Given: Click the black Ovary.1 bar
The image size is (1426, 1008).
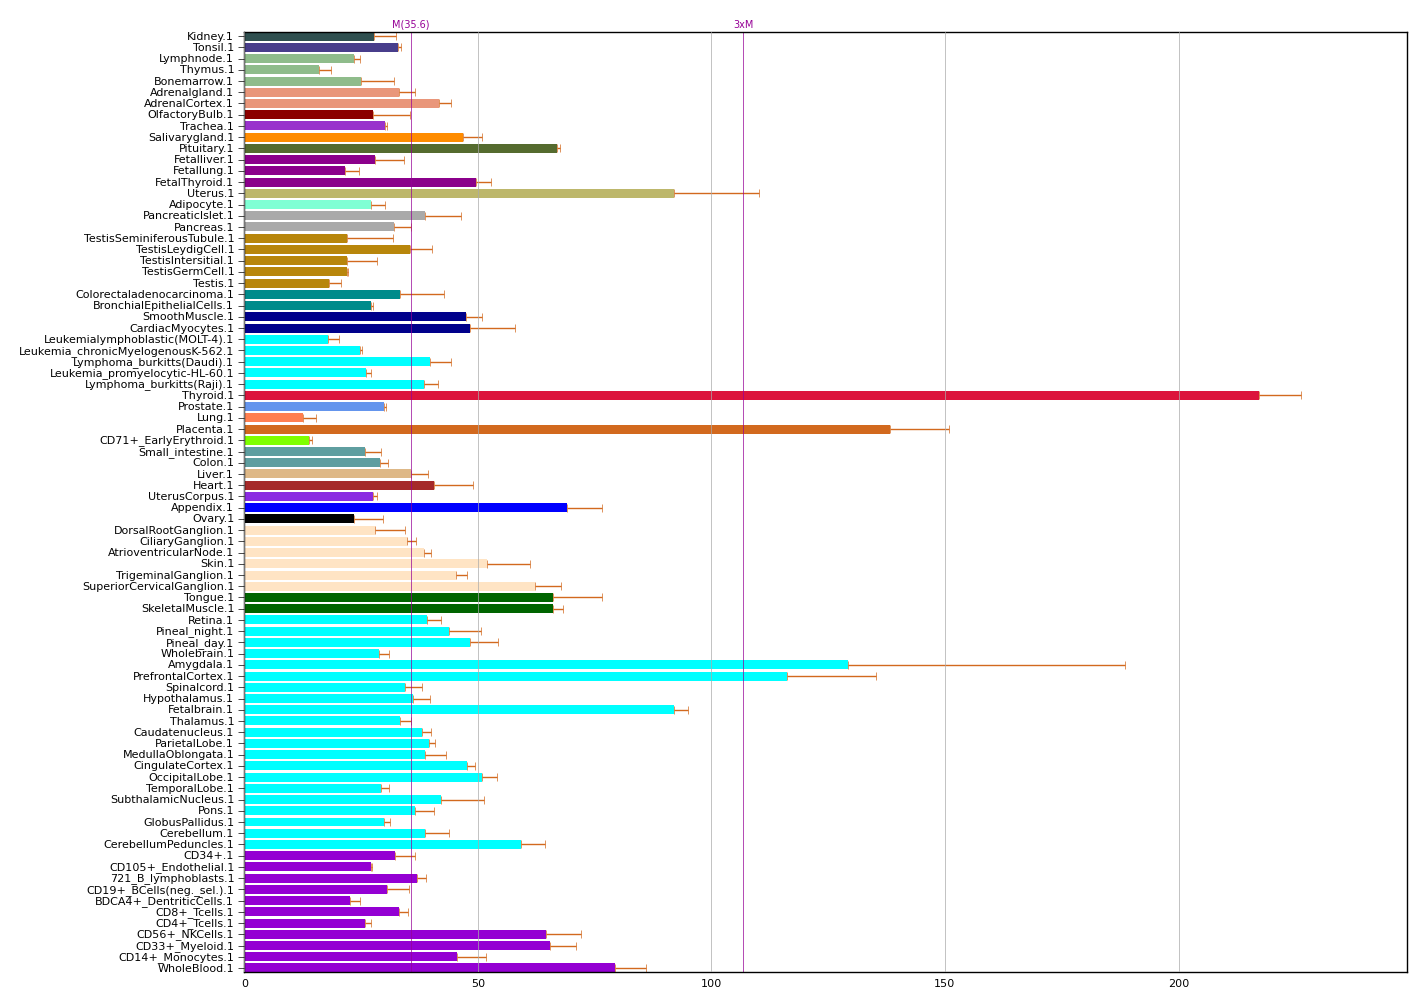Looking at the screenshot, I should coord(298,519).
